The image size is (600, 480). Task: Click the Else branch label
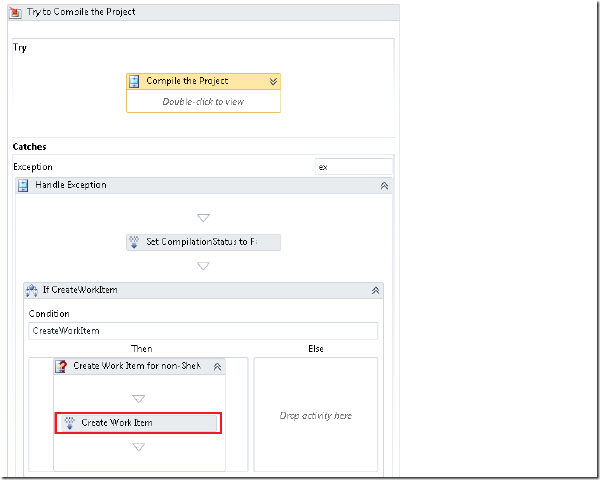pos(316,349)
